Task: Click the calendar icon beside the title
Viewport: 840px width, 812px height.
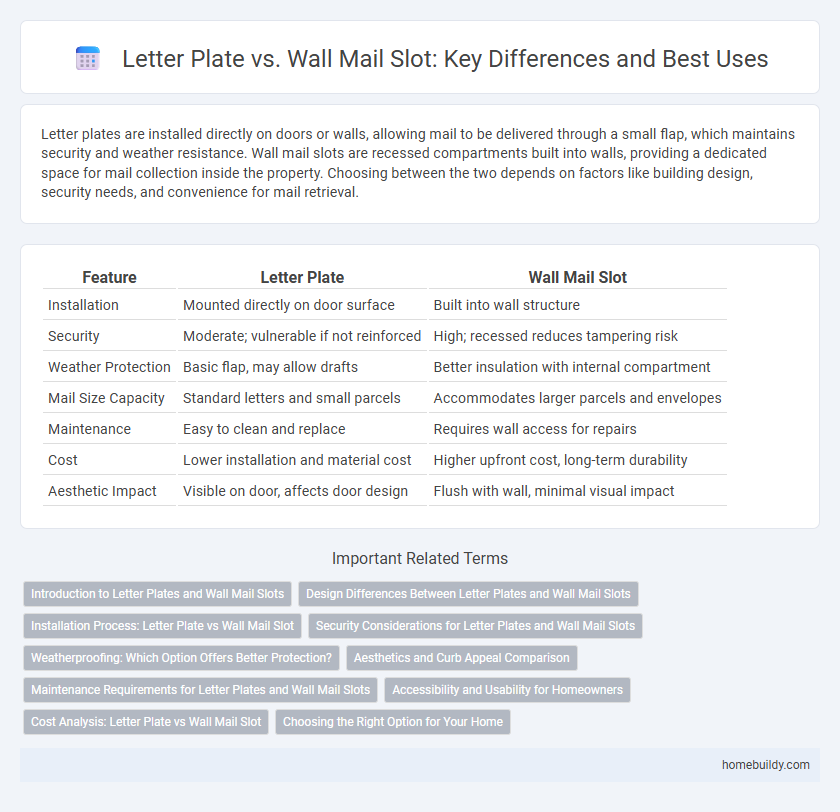Action: pyautogui.click(x=87, y=58)
